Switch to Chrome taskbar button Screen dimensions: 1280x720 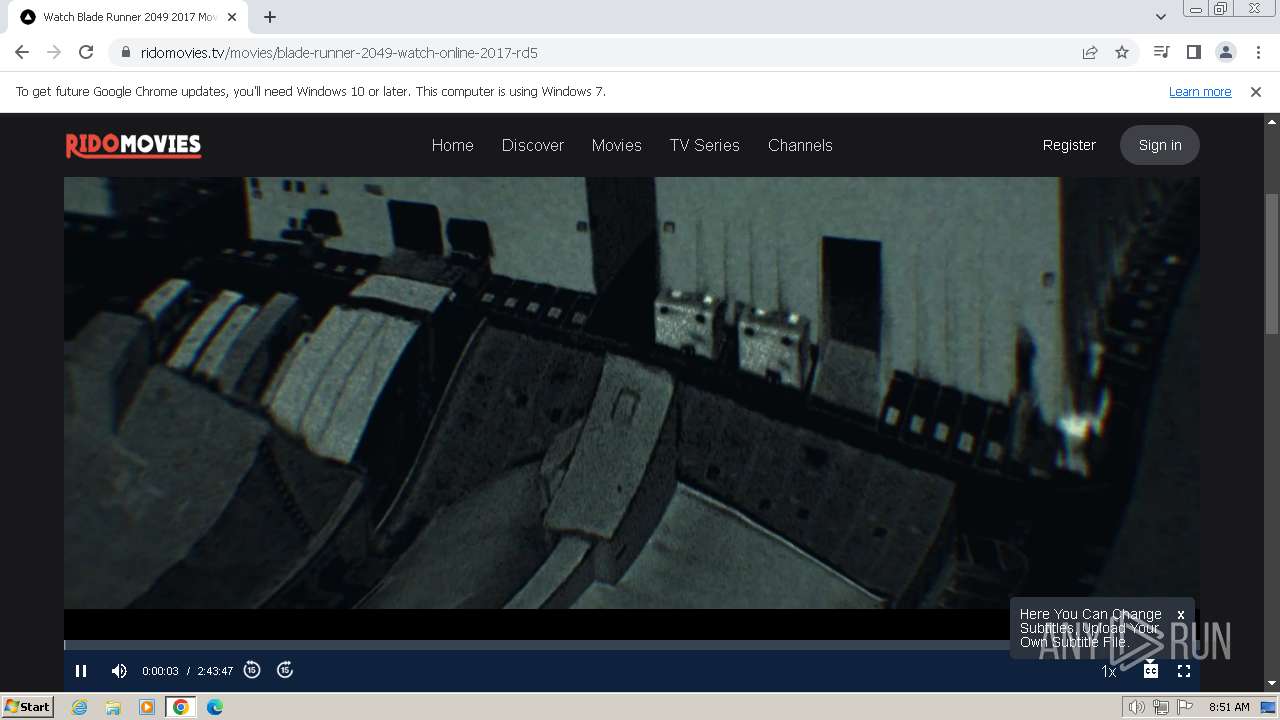click(x=181, y=707)
